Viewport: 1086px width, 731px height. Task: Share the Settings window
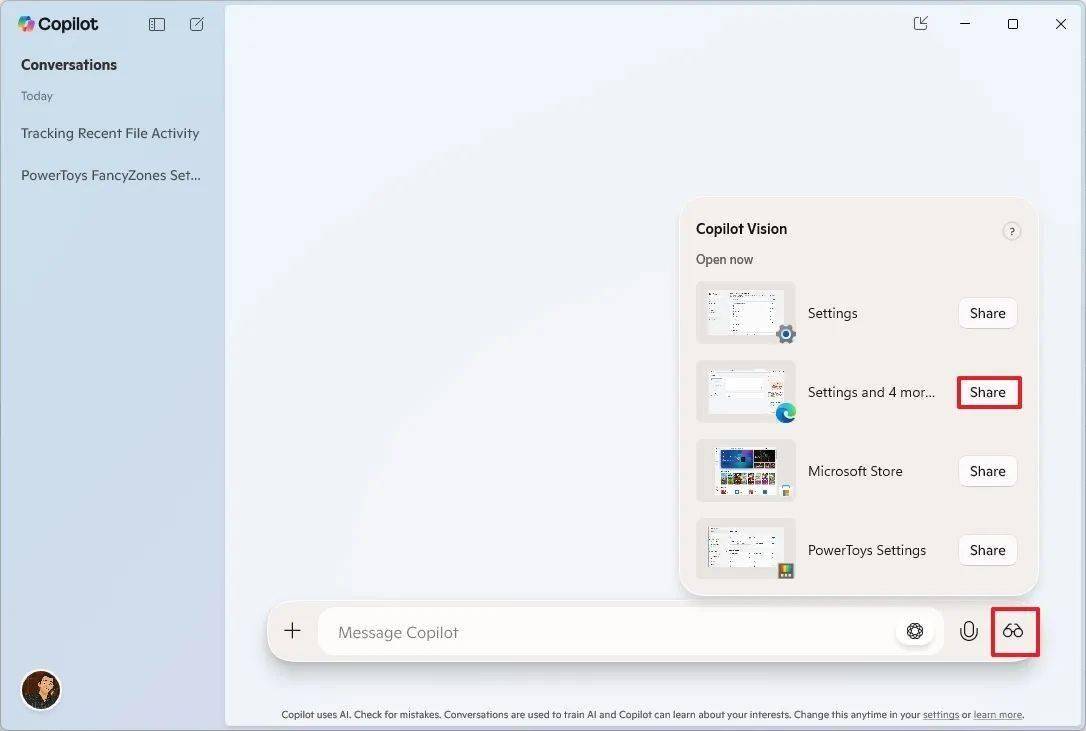tap(988, 313)
